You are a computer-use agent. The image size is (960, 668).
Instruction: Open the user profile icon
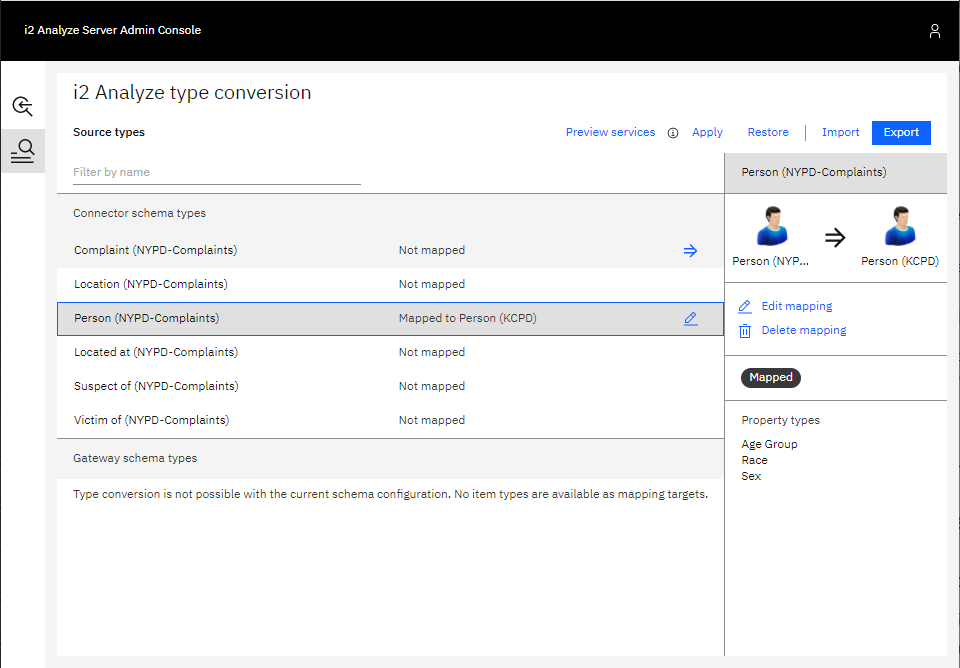[934, 31]
